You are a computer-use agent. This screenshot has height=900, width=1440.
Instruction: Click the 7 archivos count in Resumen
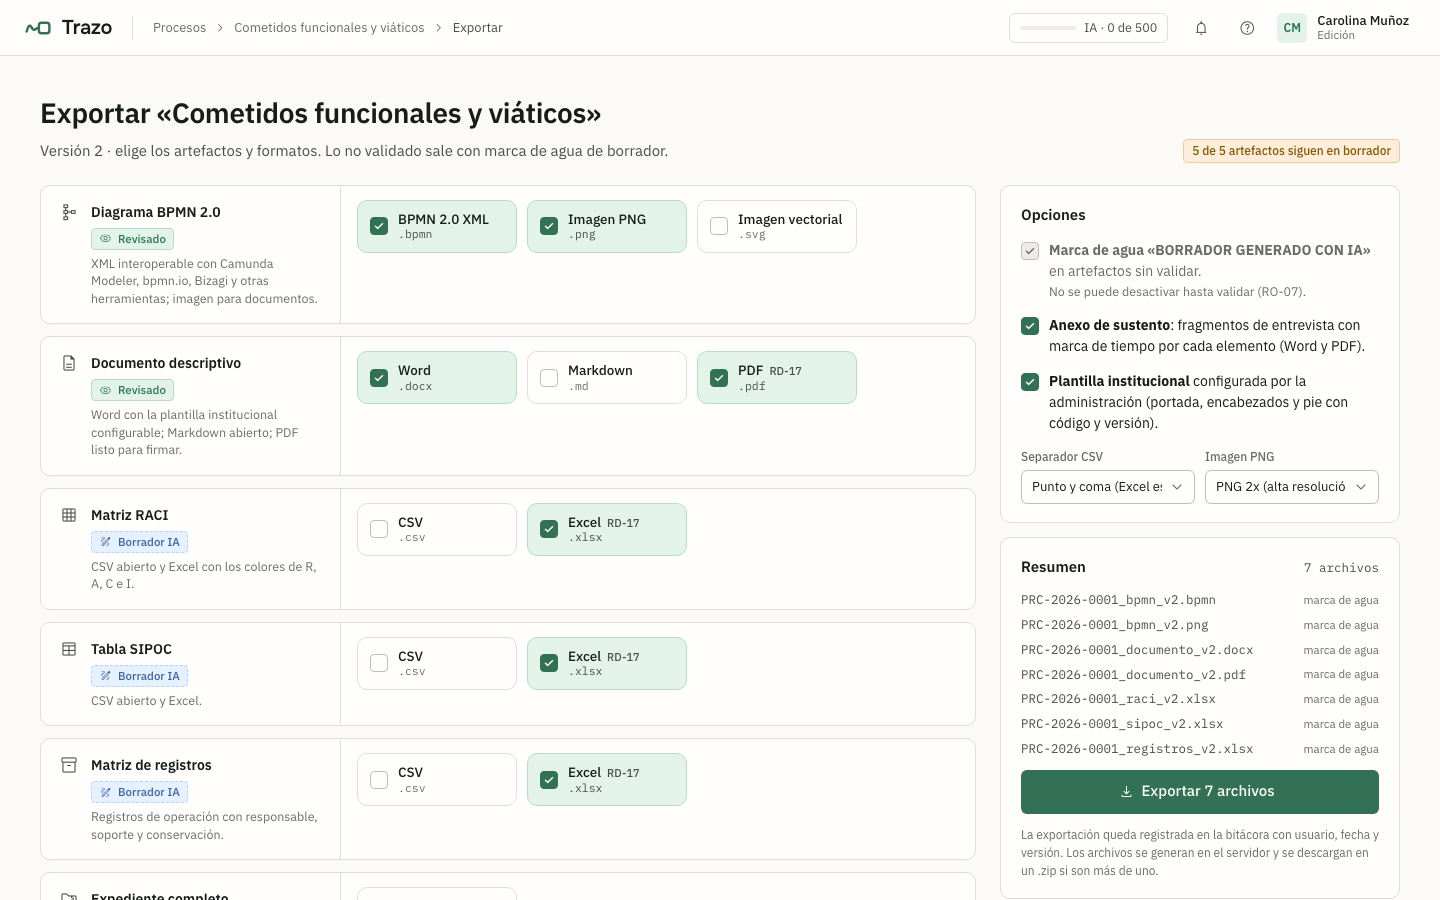click(x=1341, y=568)
